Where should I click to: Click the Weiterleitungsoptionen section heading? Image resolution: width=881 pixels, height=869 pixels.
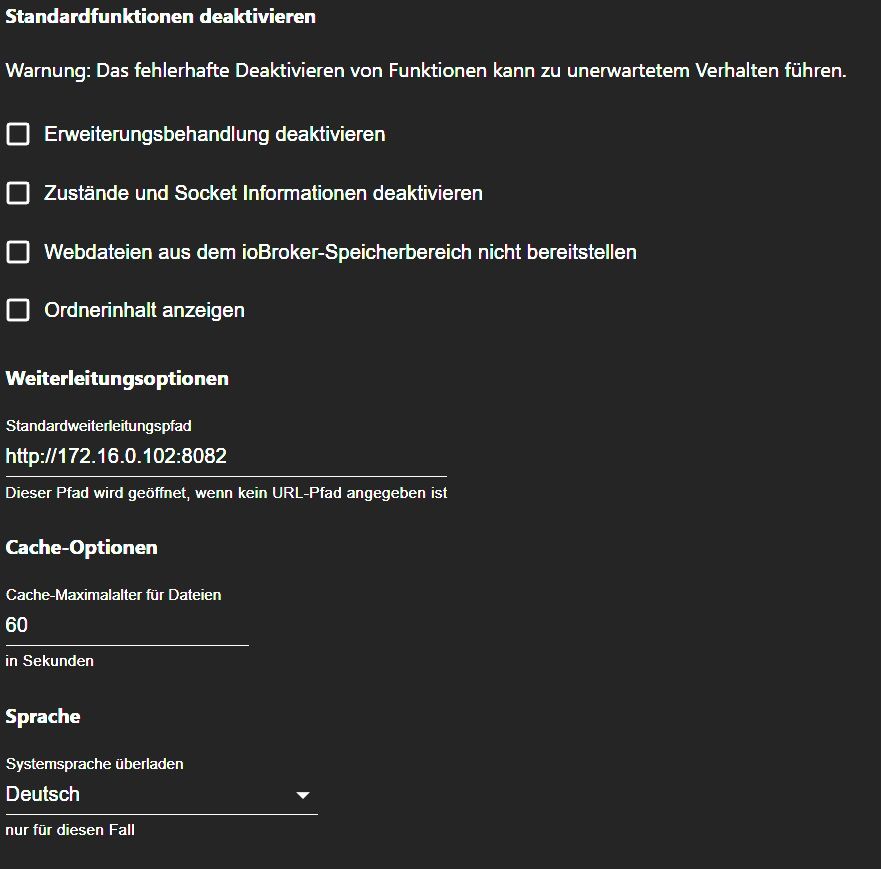tap(117, 379)
